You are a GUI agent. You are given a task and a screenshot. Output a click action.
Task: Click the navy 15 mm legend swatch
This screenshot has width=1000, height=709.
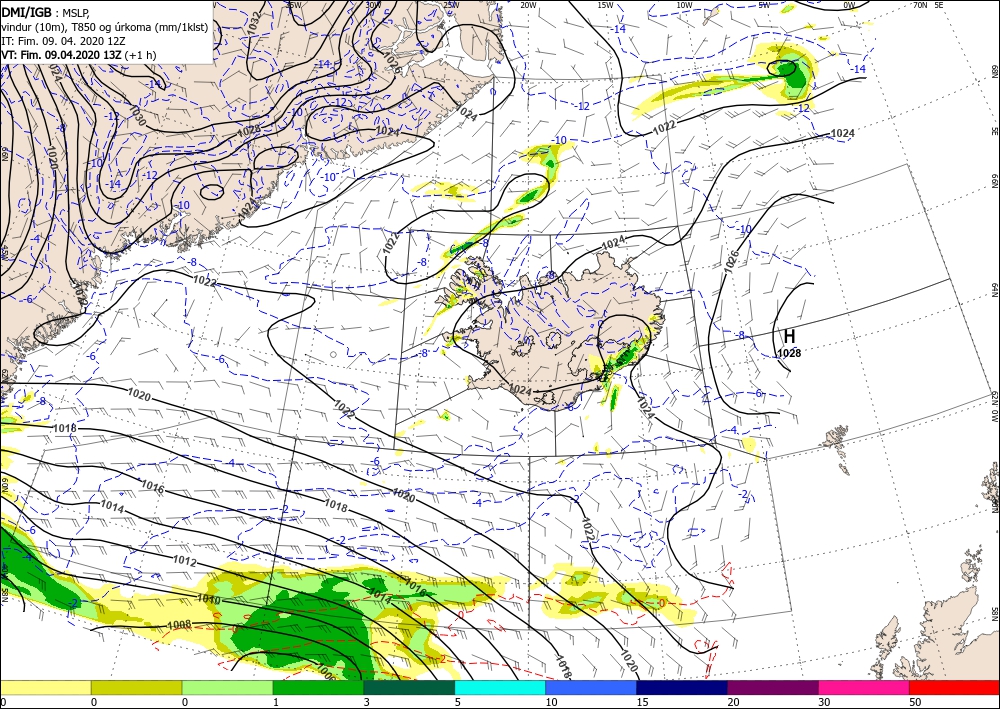point(682,687)
